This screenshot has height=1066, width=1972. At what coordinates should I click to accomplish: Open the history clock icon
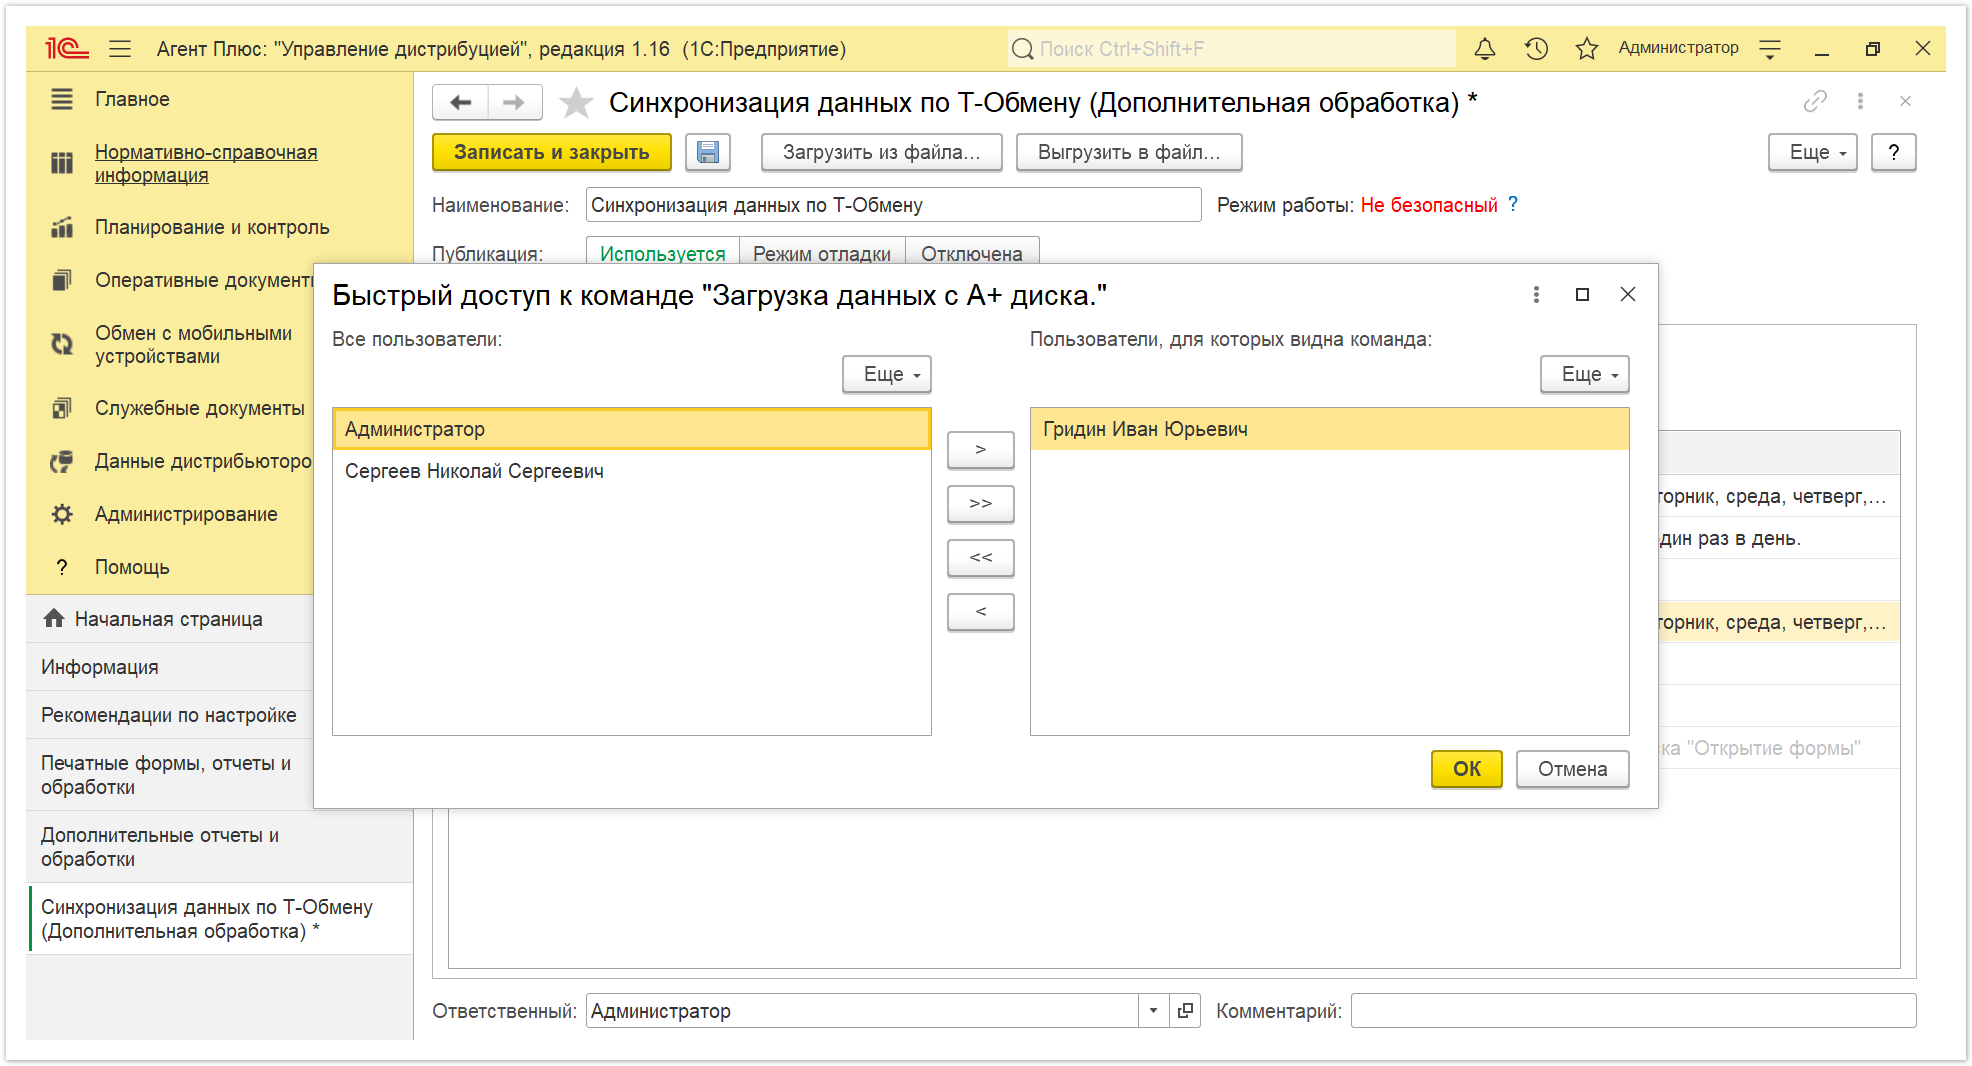[1536, 49]
